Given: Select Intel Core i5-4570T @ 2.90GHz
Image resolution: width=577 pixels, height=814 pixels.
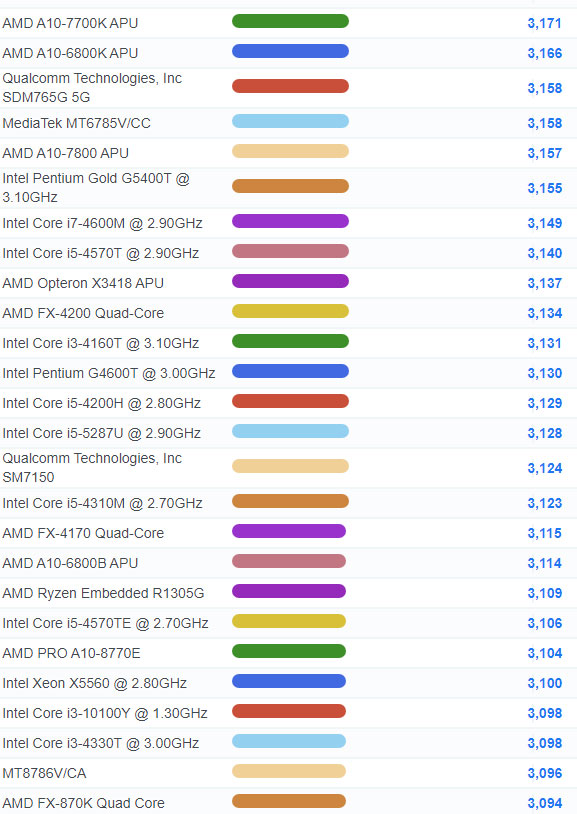Looking at the screenshot, I should tap(101, 254).
